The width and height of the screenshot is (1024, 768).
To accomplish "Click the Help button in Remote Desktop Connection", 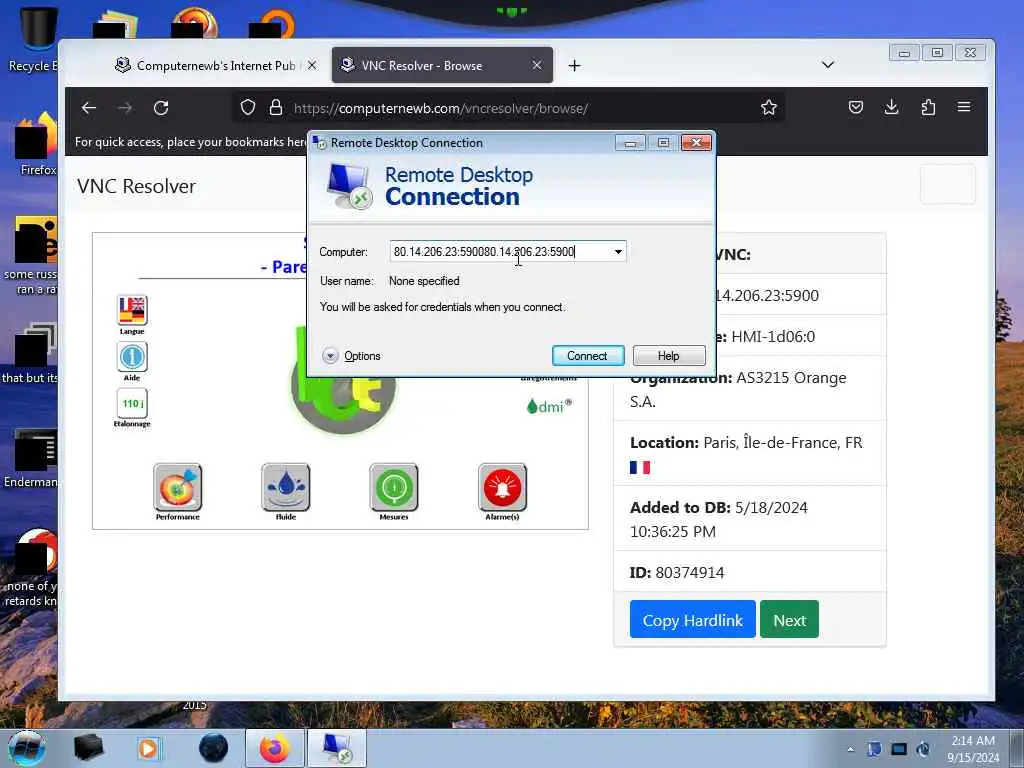I will tap(669, 356).
